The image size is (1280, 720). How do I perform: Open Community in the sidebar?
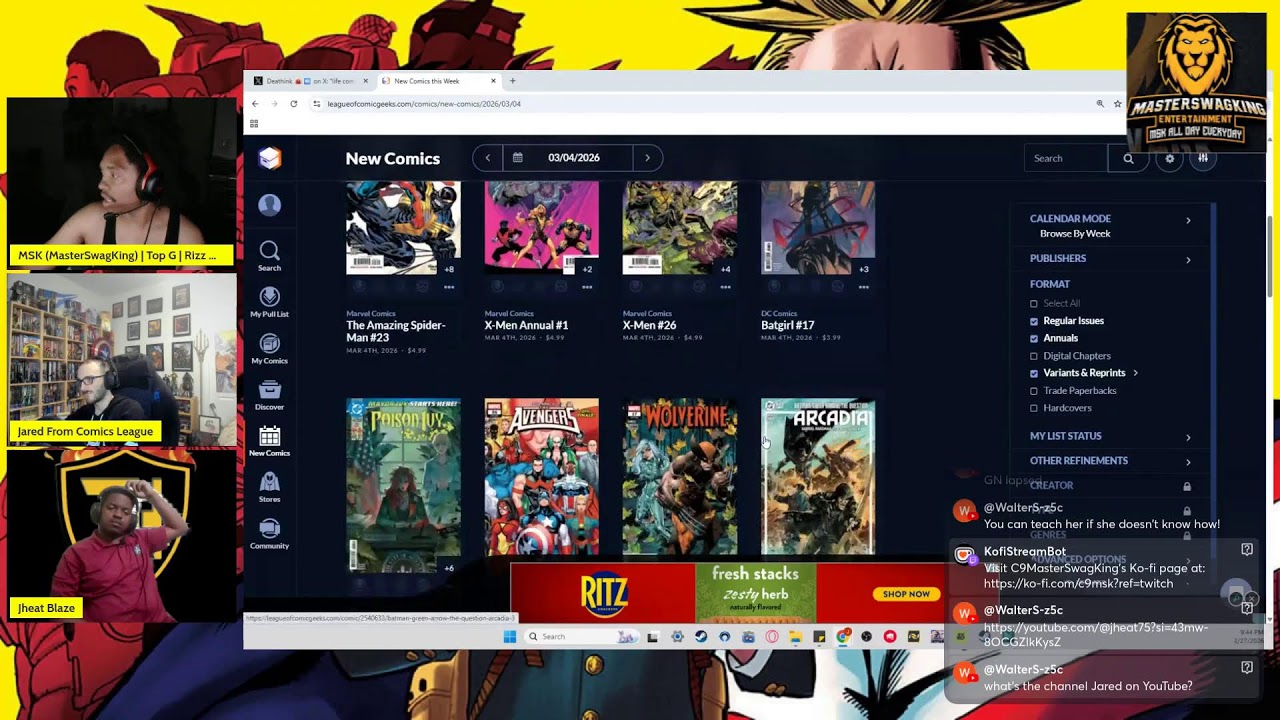270,534
